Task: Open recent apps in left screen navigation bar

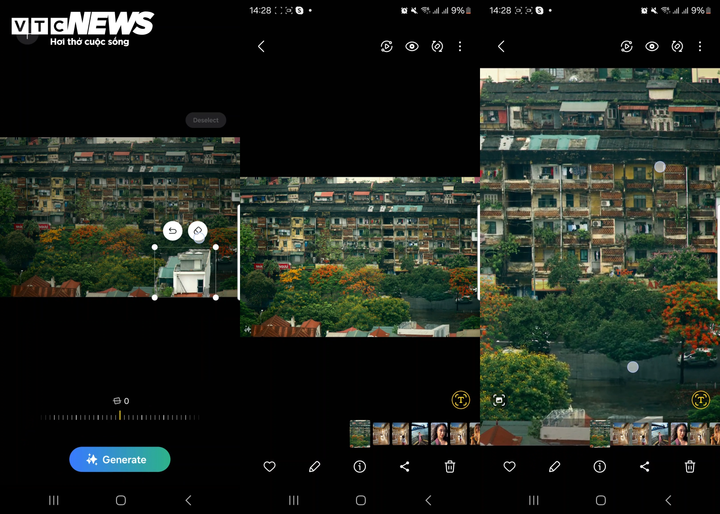Action: (54, 500)
